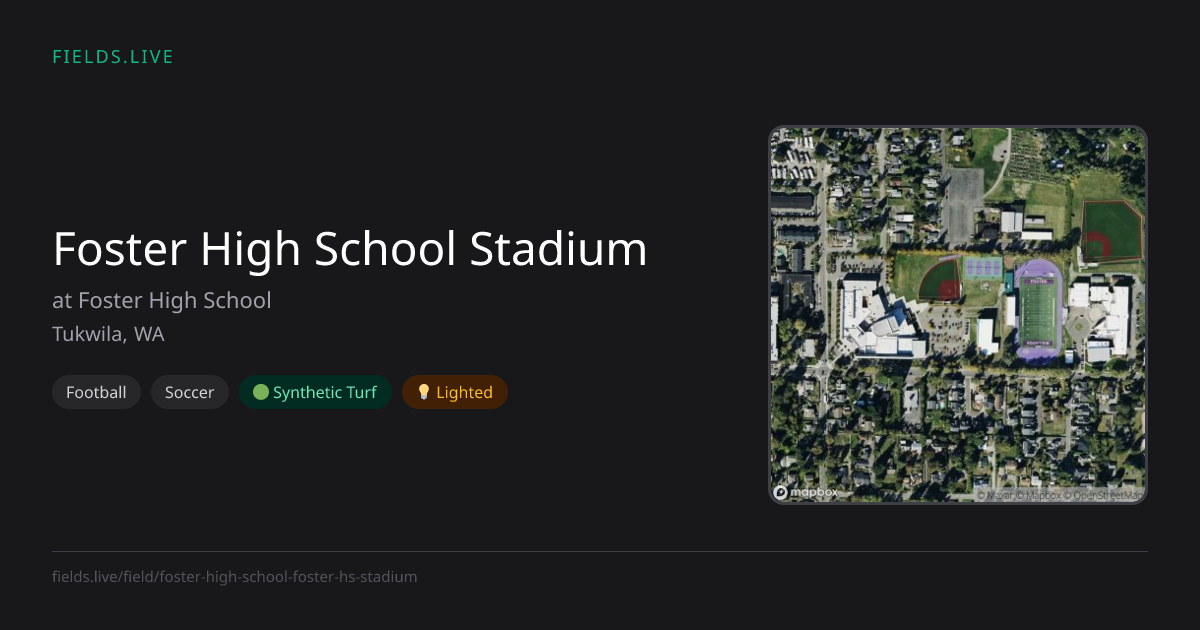
Task: Click the light bulb icon in Lighted badge
Action: (424, 392)
